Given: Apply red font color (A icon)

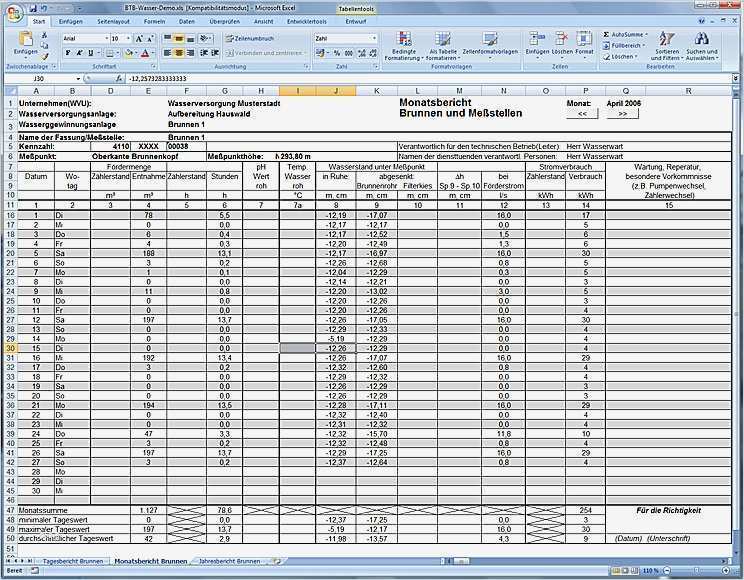Looking at the screenshot, I should point(145,53).
